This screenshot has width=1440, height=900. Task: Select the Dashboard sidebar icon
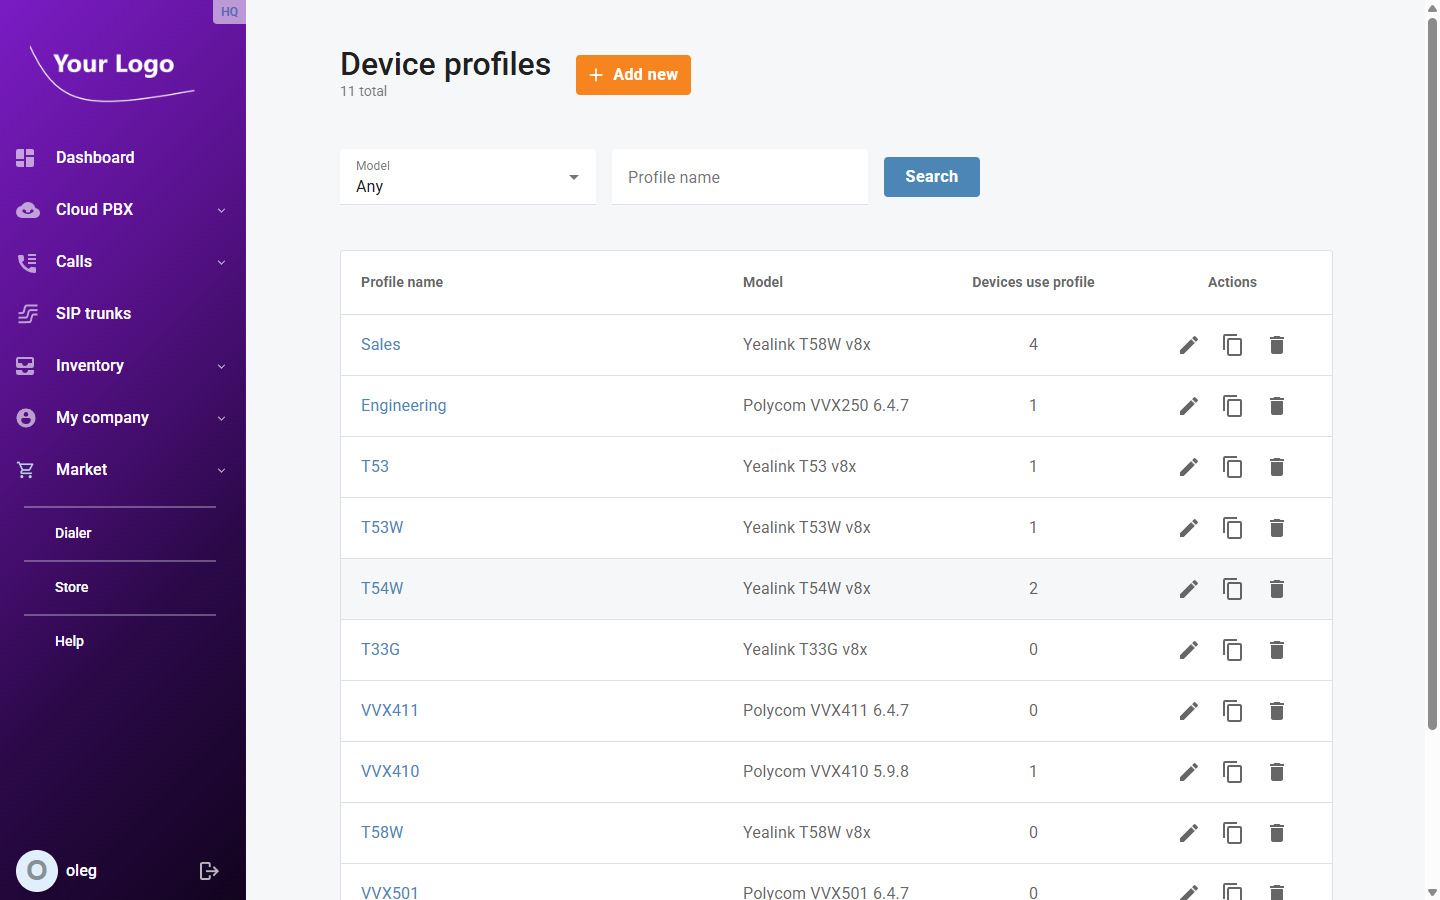[x=24, y=157]
